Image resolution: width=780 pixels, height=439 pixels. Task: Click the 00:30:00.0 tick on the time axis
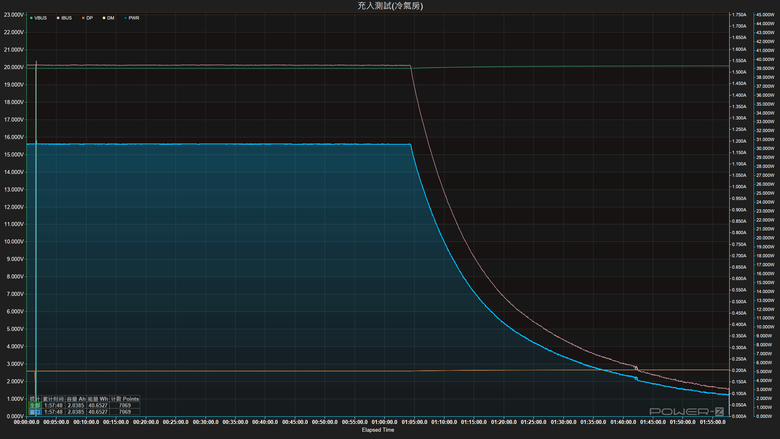[205, 422]
